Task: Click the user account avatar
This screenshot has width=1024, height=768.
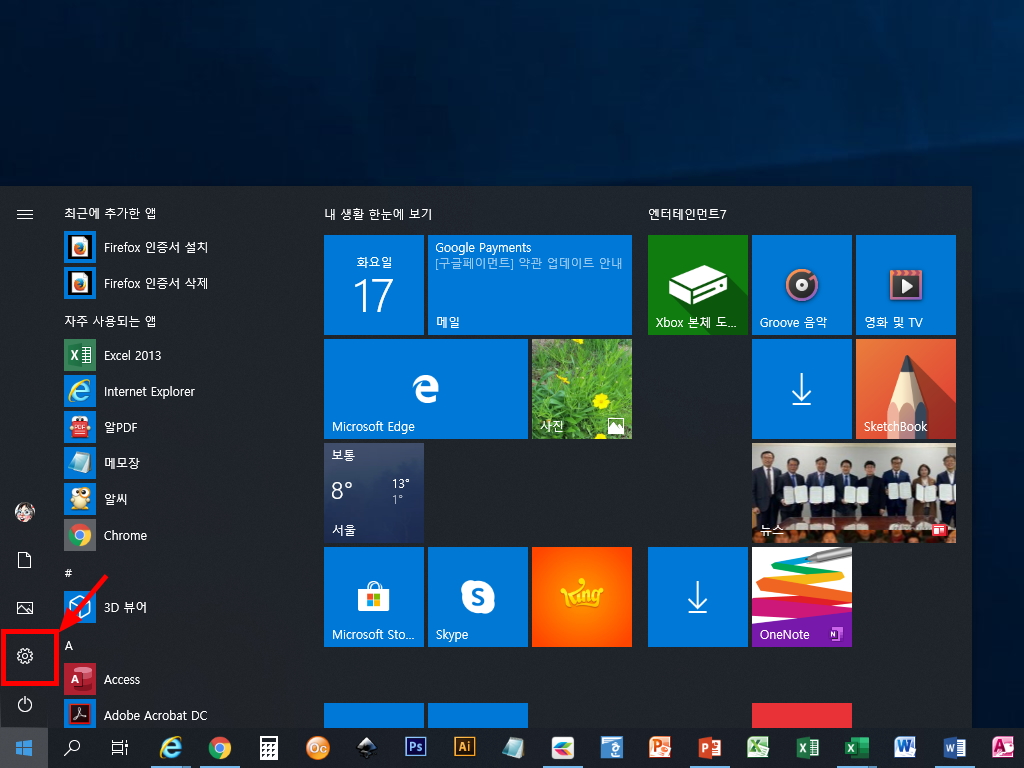Action: 25,511
